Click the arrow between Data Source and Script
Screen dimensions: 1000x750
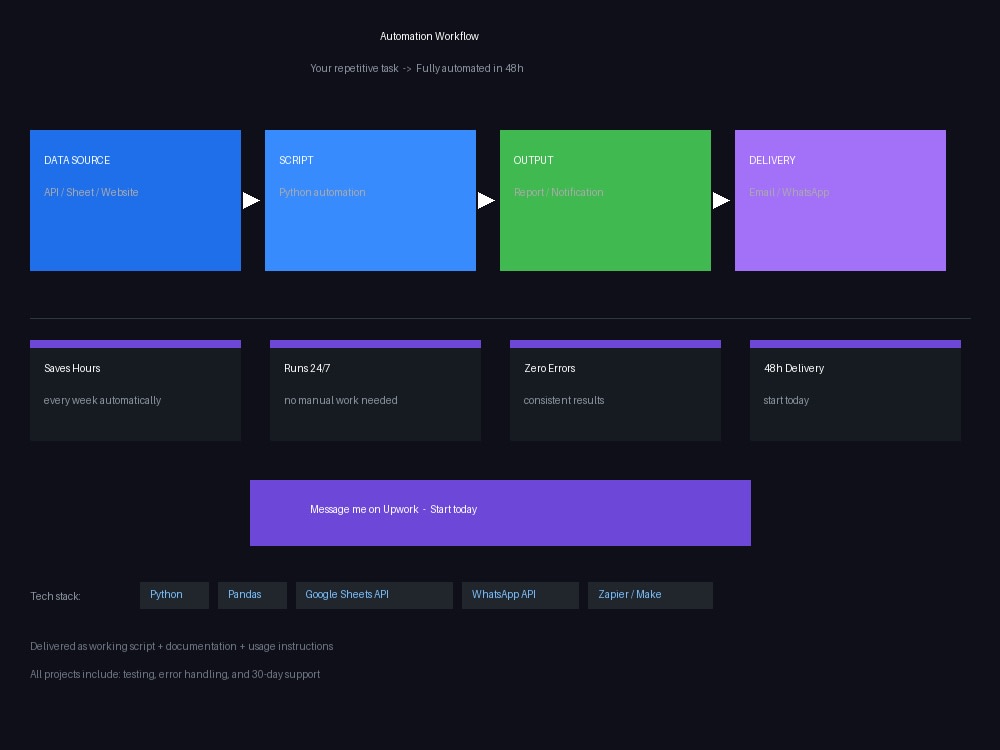tap(251, 200)
